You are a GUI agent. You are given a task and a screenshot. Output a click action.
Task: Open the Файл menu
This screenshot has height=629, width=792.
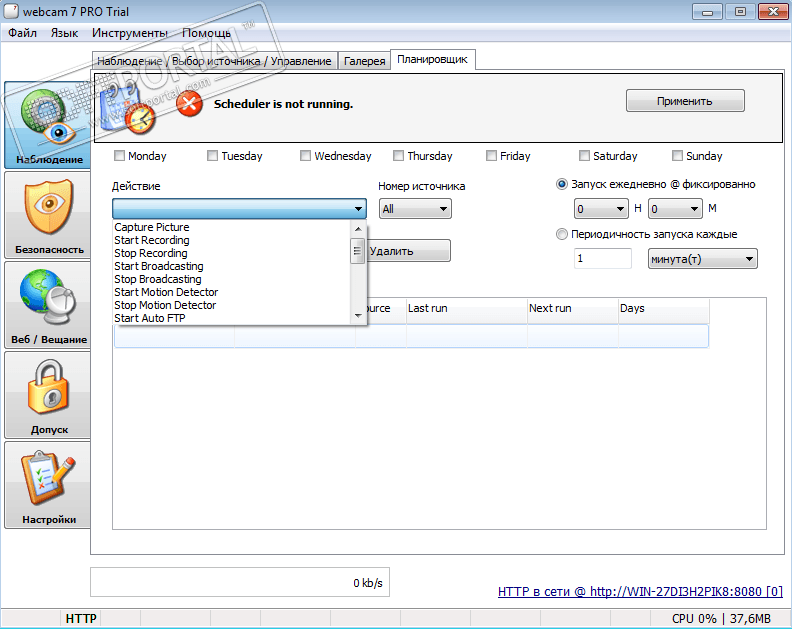(x=22, y=33)
